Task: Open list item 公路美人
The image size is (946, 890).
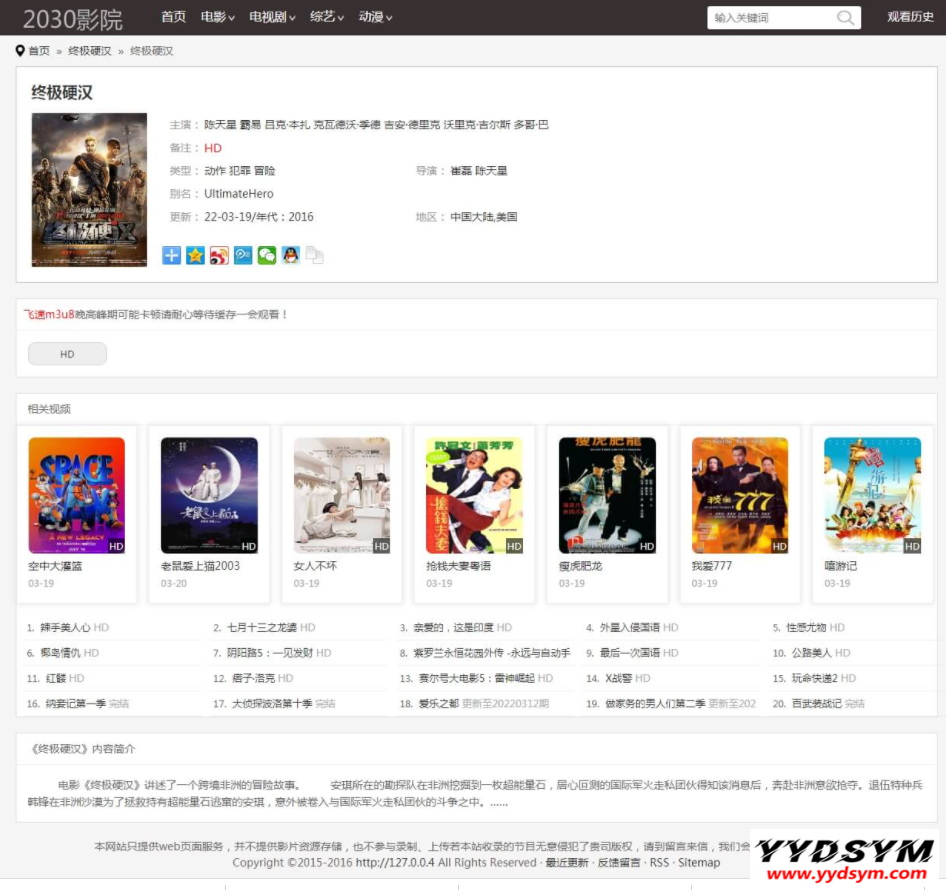Action: 811,653
